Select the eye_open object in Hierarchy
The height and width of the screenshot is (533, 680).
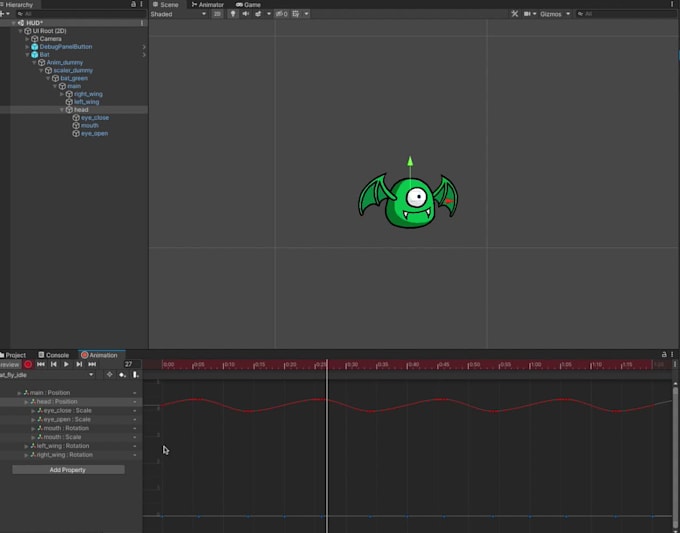[x=94, y=134]
